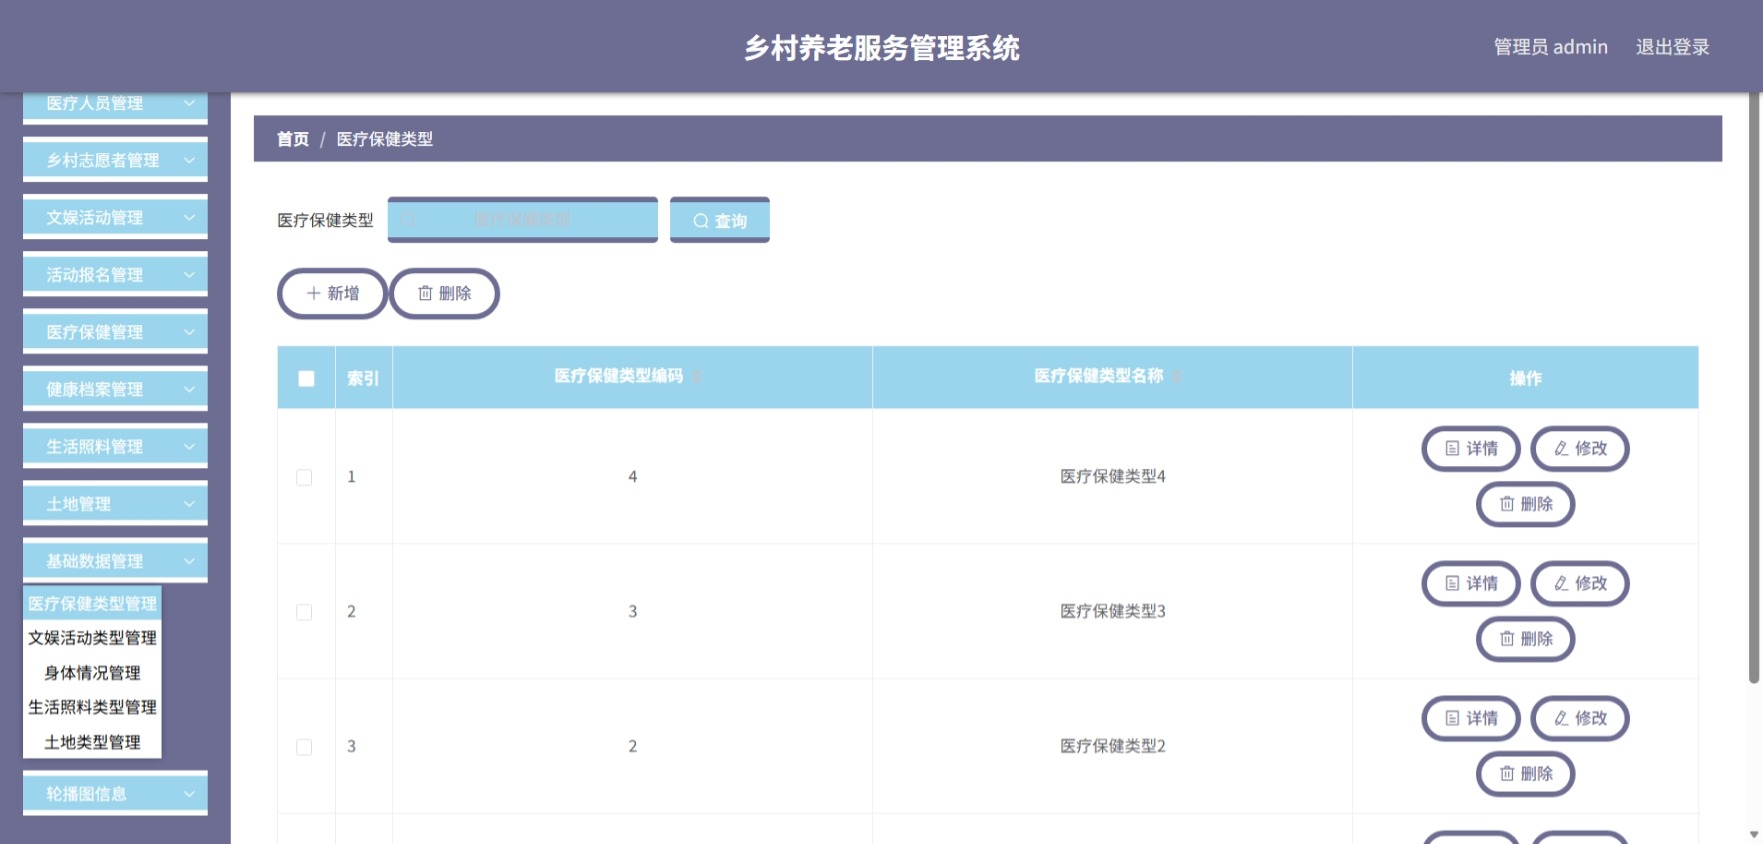Click the search icon inside the filter input
This screenshot has height=844, width=1763.
point(408,219)
